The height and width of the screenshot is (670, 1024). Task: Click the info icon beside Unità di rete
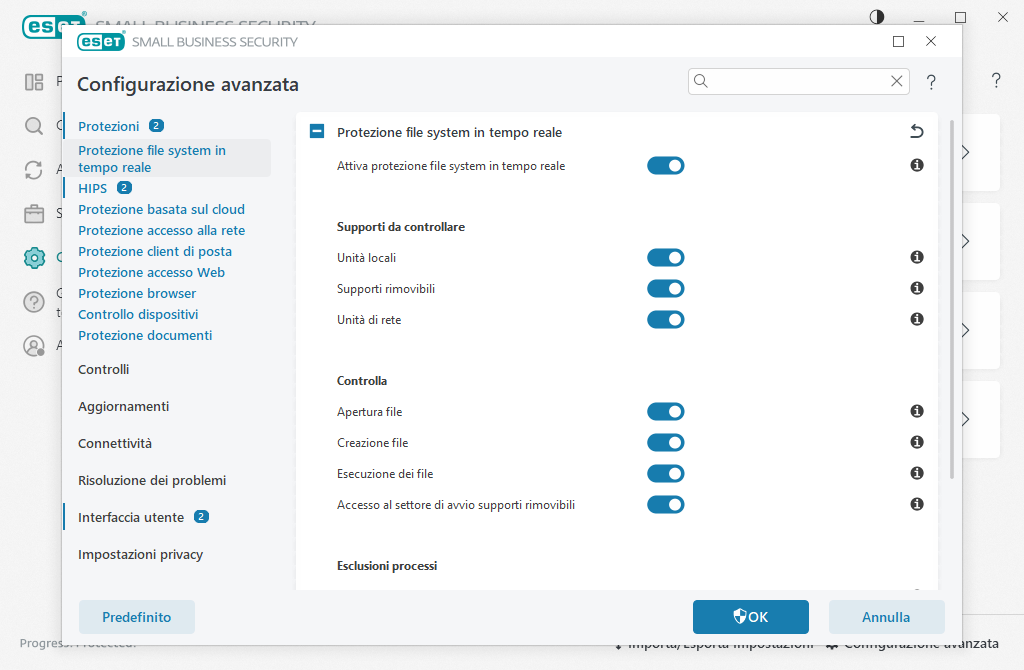pyautogui.click(x=916, y=319)
